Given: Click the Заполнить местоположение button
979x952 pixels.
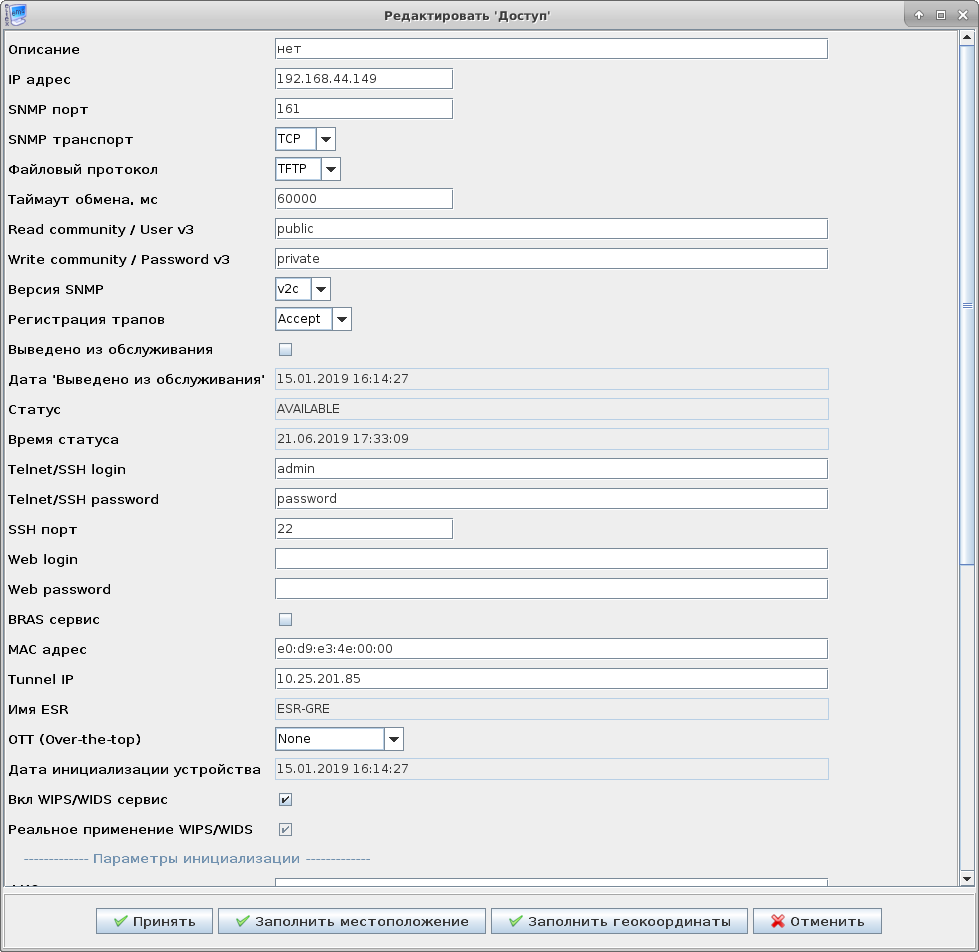Looking at the screenshot, I should 352,921.
